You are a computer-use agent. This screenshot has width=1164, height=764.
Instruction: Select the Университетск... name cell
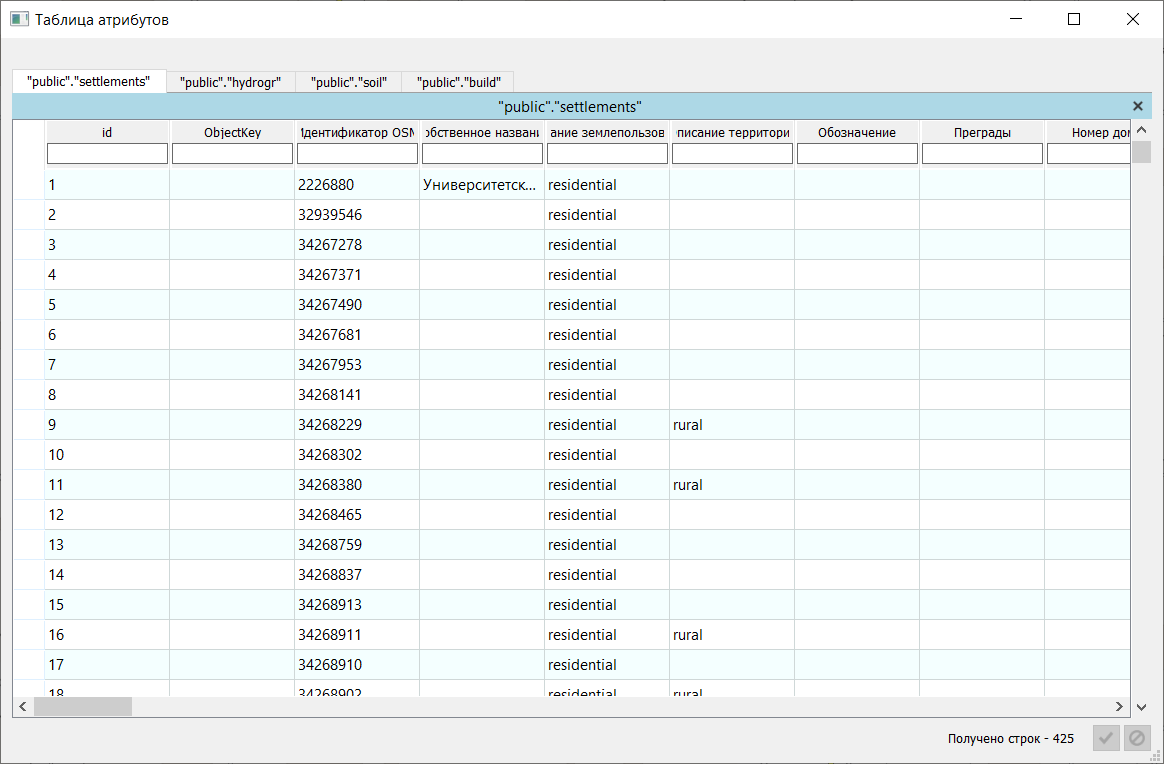(482, 185)
